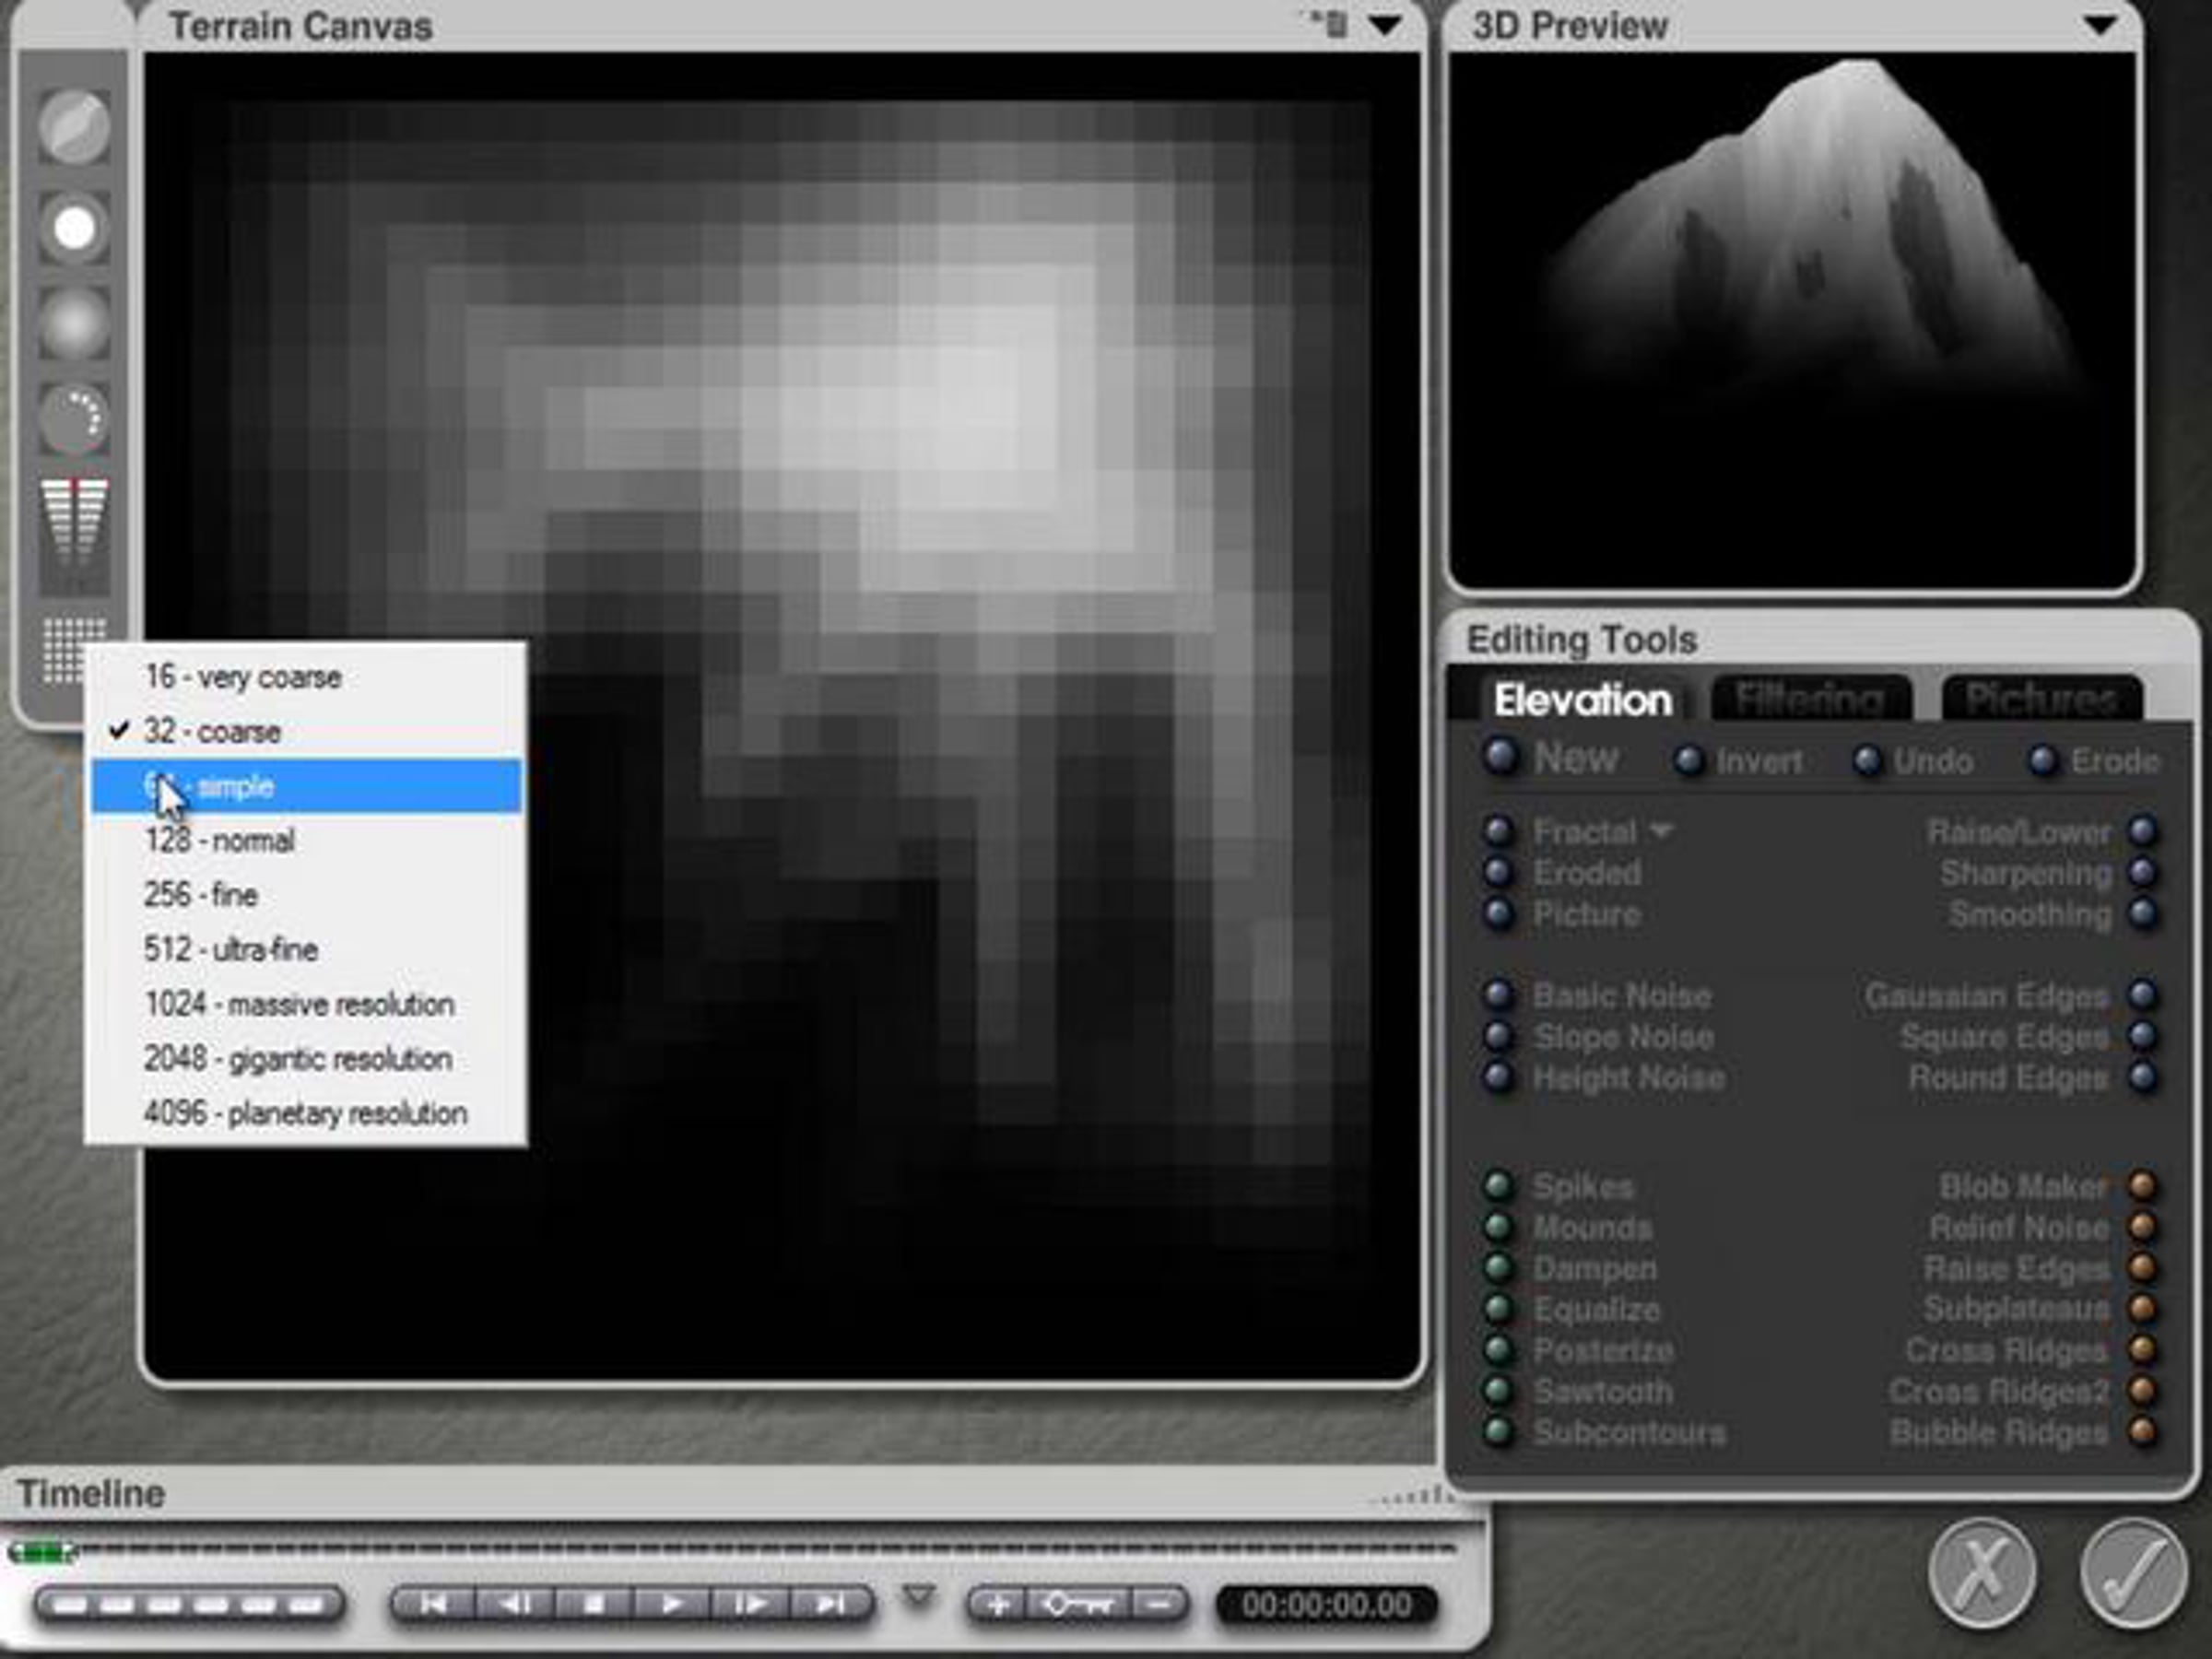
Task: Open the 3D Preview options triangle
Action: (2100, 26)
